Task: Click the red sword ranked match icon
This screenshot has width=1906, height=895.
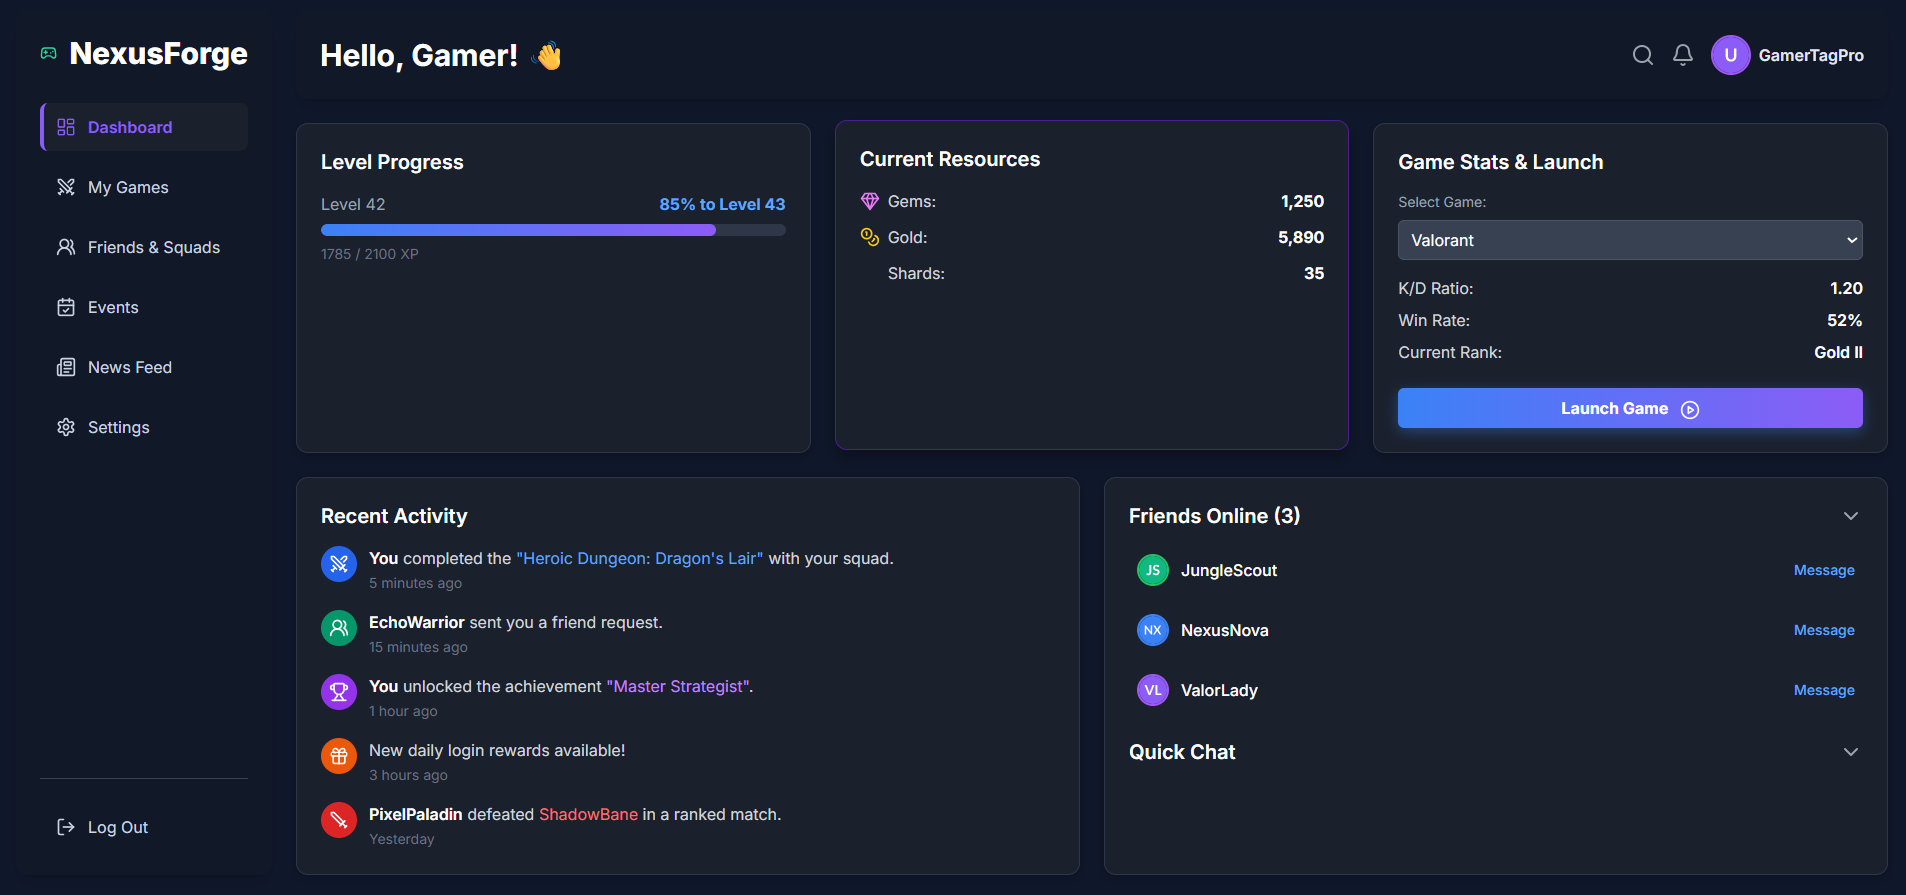Action: [x=339, y=820]
